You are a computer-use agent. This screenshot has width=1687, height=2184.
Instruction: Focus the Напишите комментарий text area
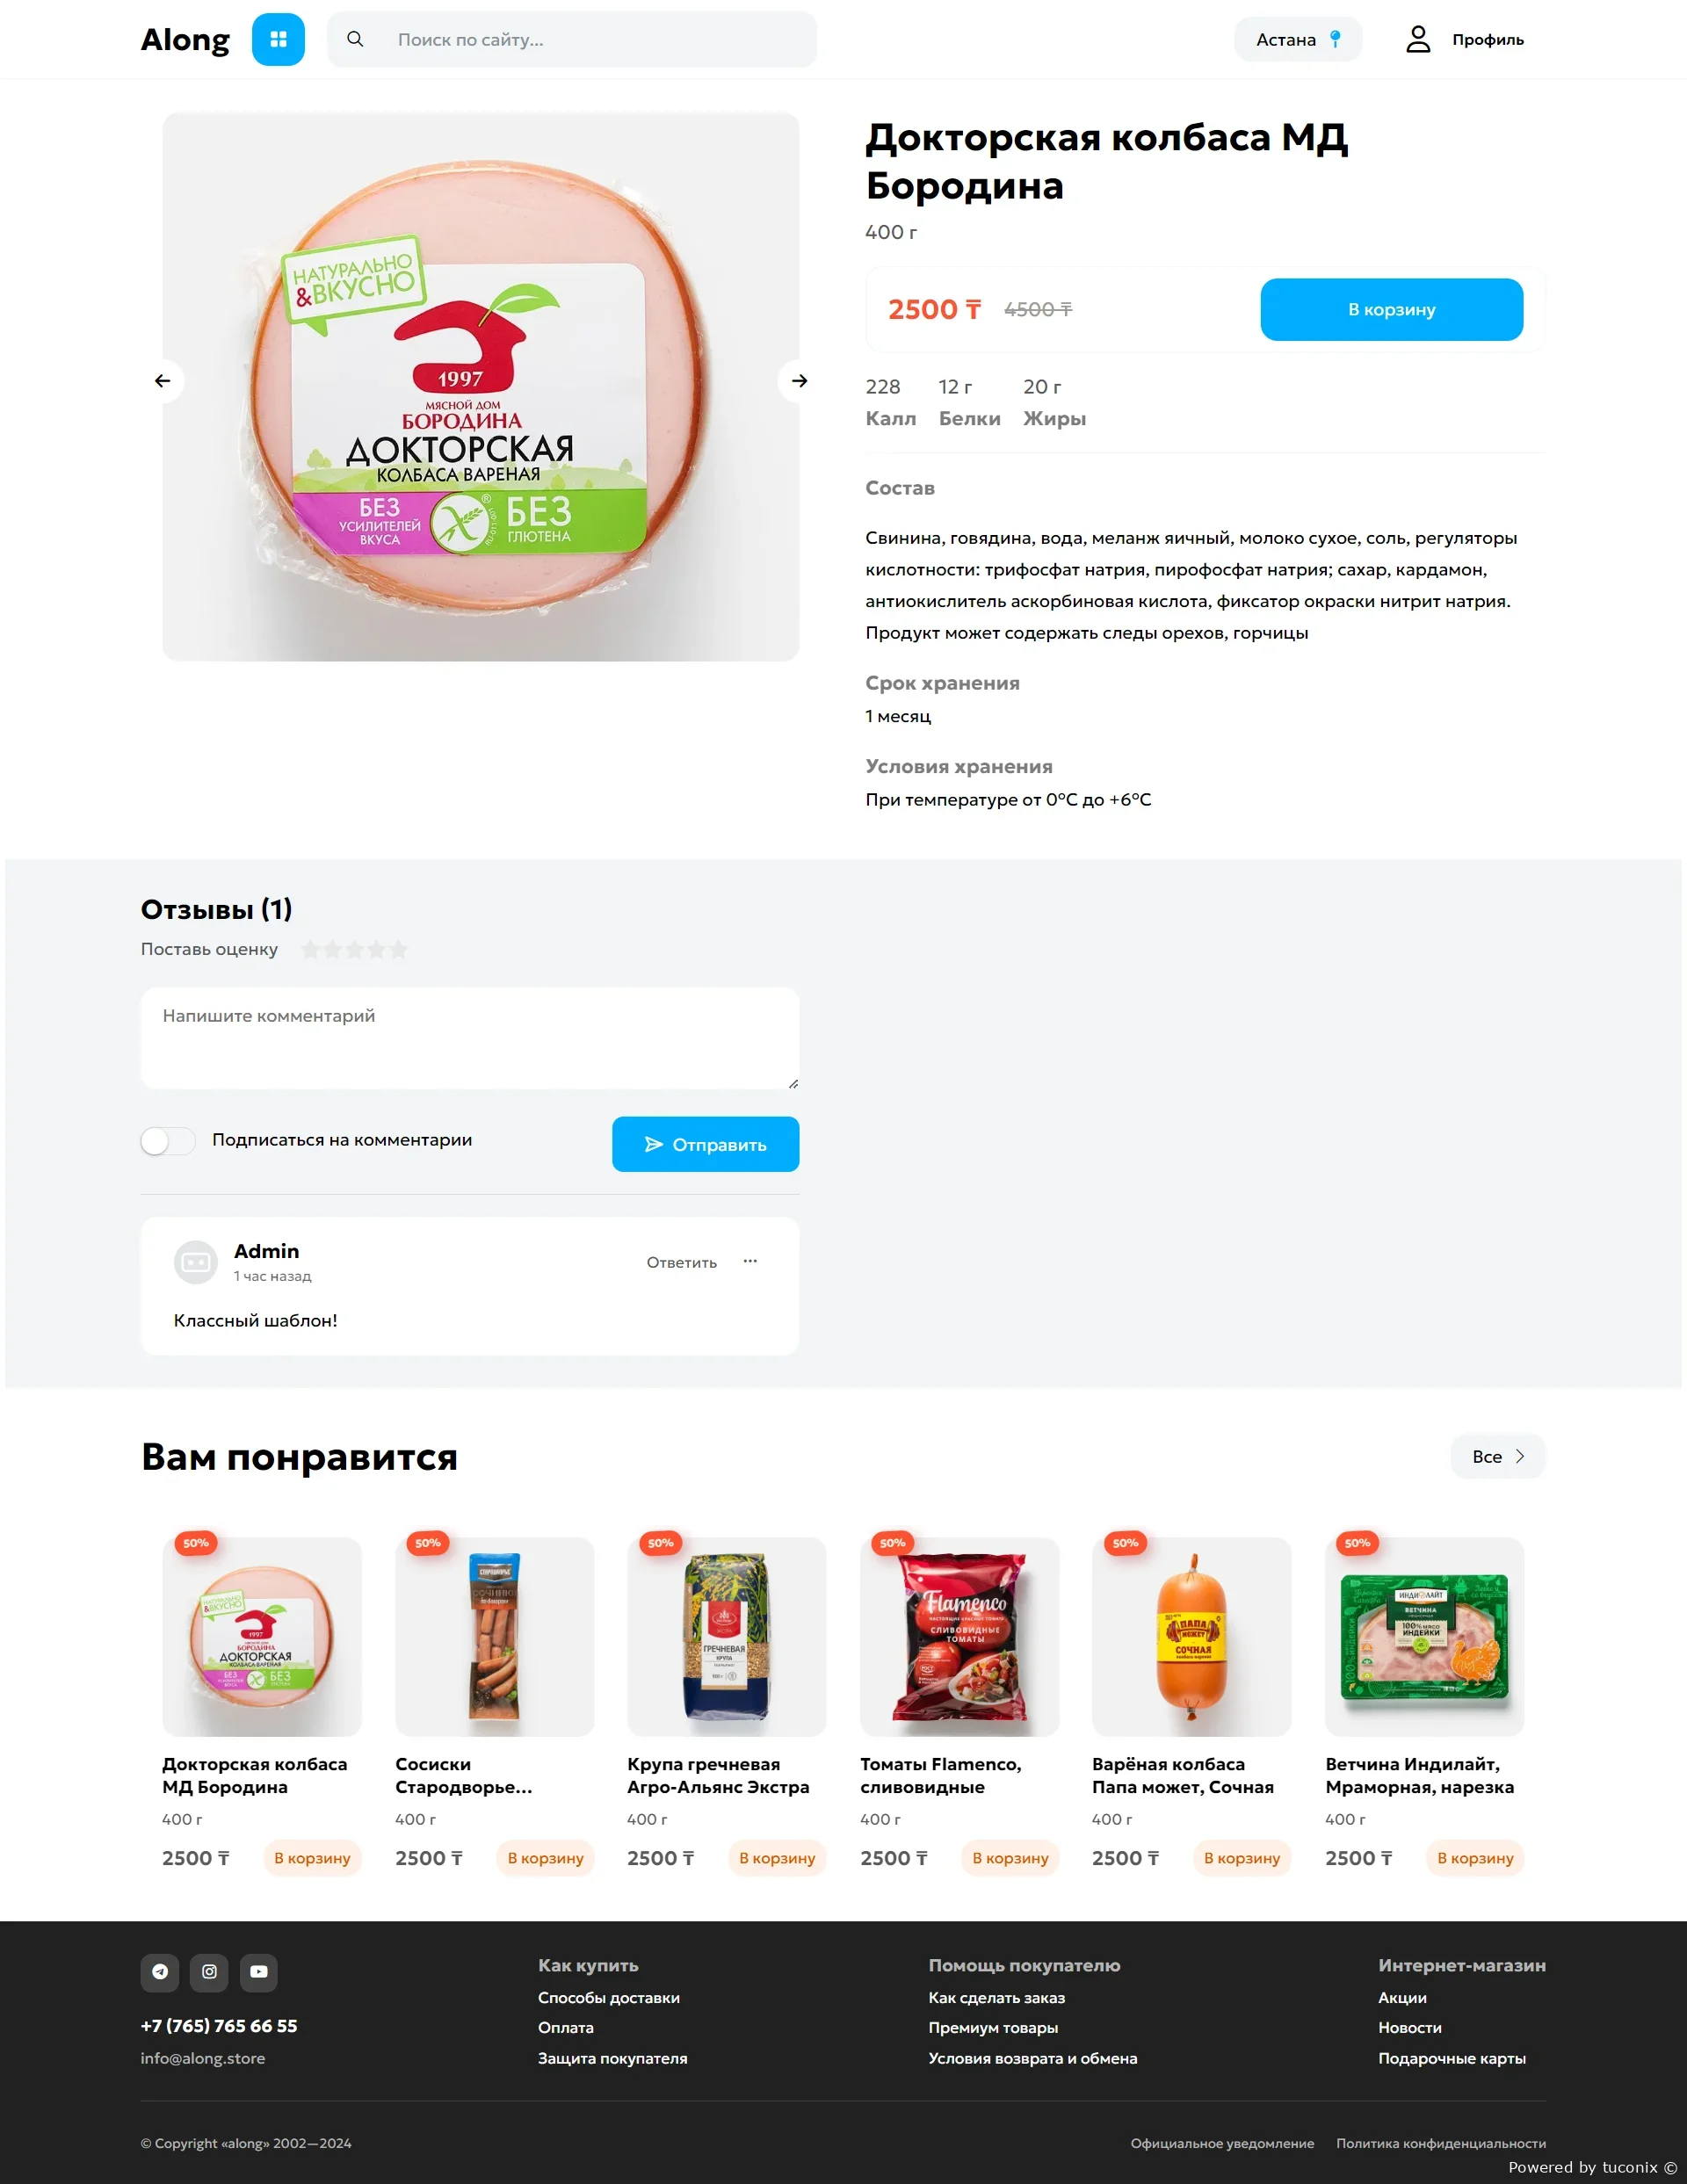470,1039
